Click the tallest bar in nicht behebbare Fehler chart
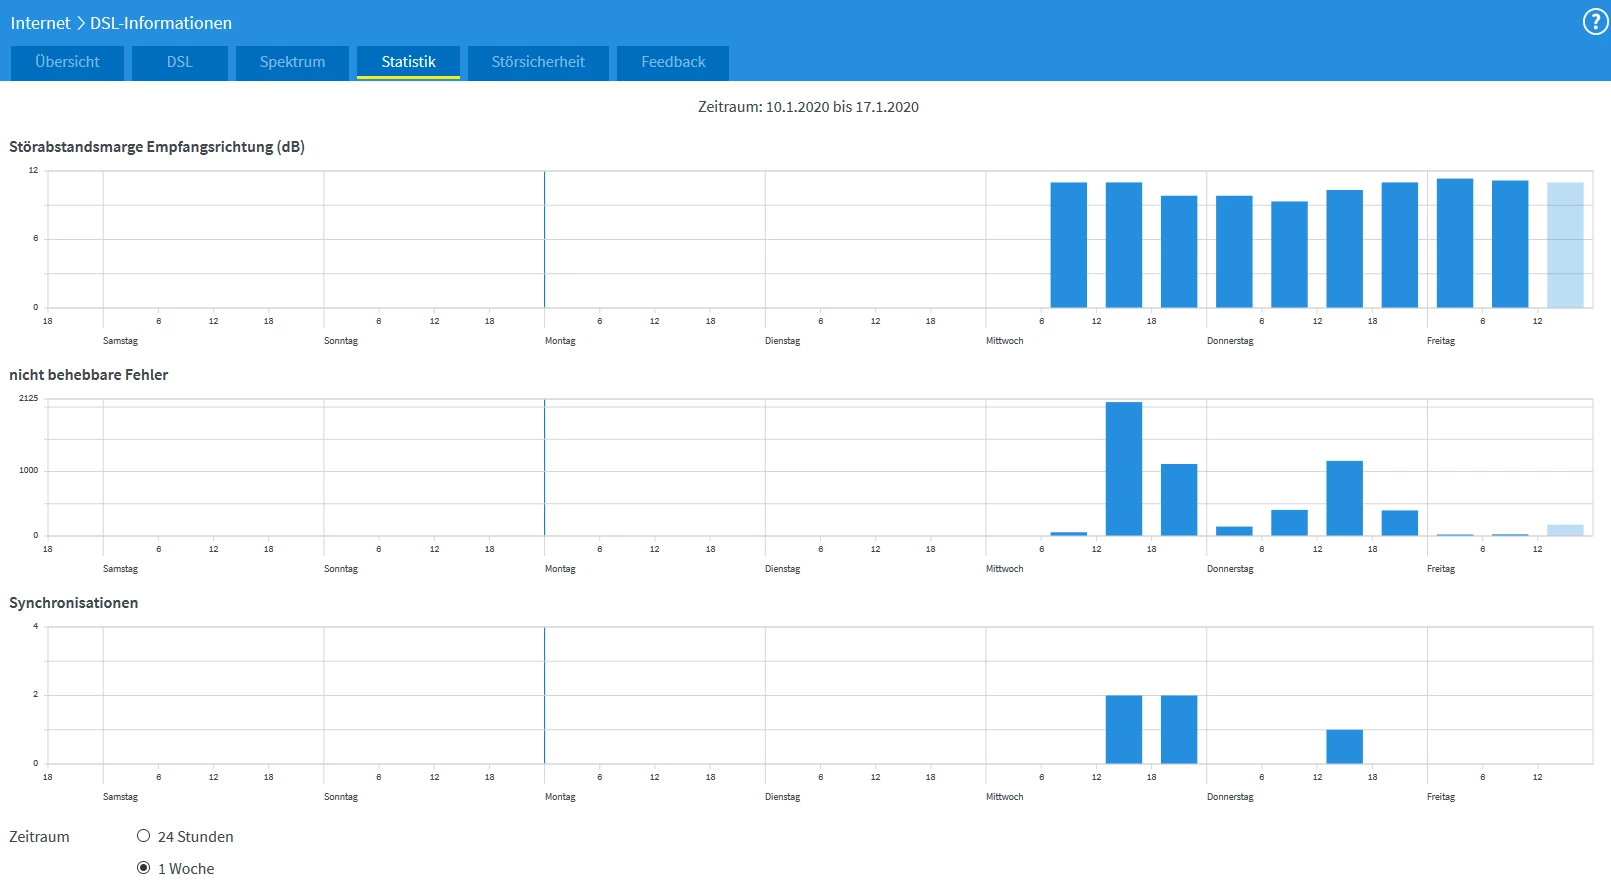The image size is (1611, 887). pos(1124,469)
